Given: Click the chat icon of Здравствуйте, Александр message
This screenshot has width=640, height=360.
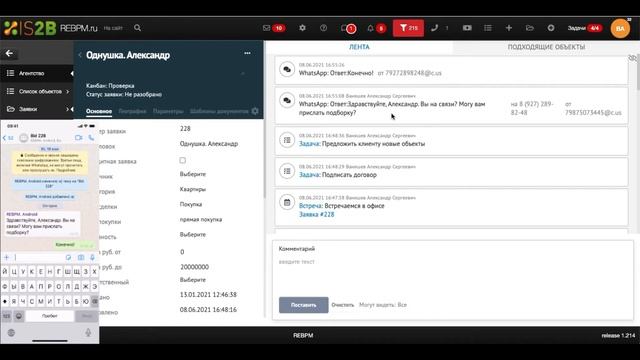Looking at the screenshot, I should tap(287, 100).
